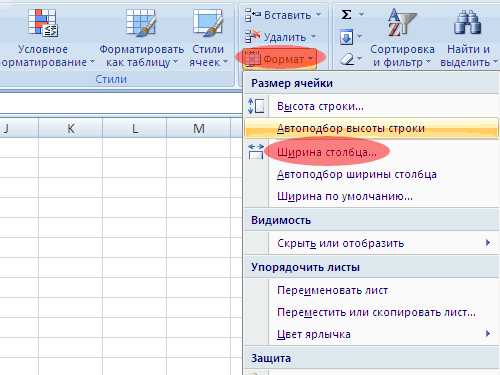Viewport: 500px width, 375px height.
Task: Click the Cell Styles (Стили ячеек) icon
Action: [208, 23]
